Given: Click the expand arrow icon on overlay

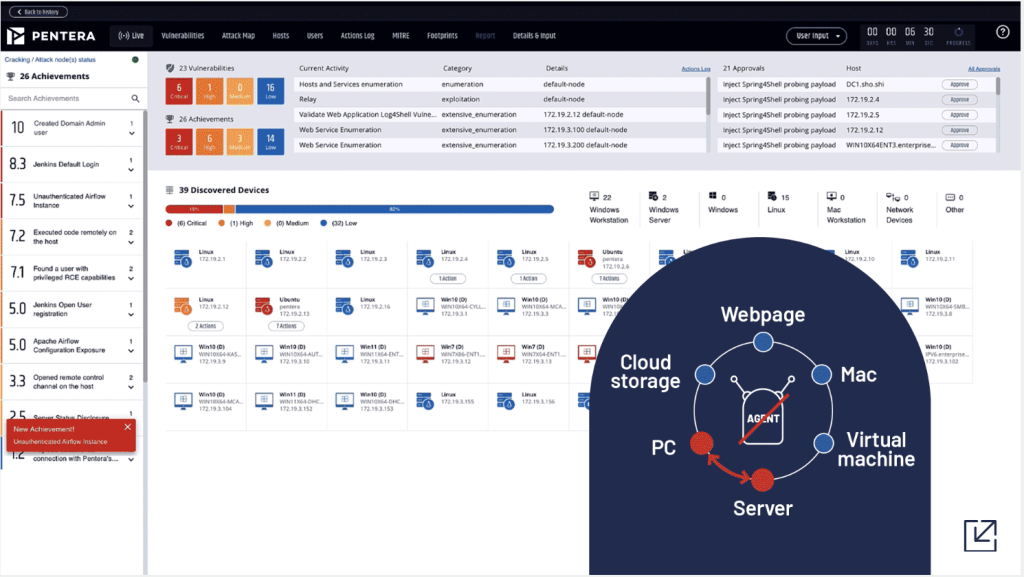Looking at the screenshot, I should (980, 535).
